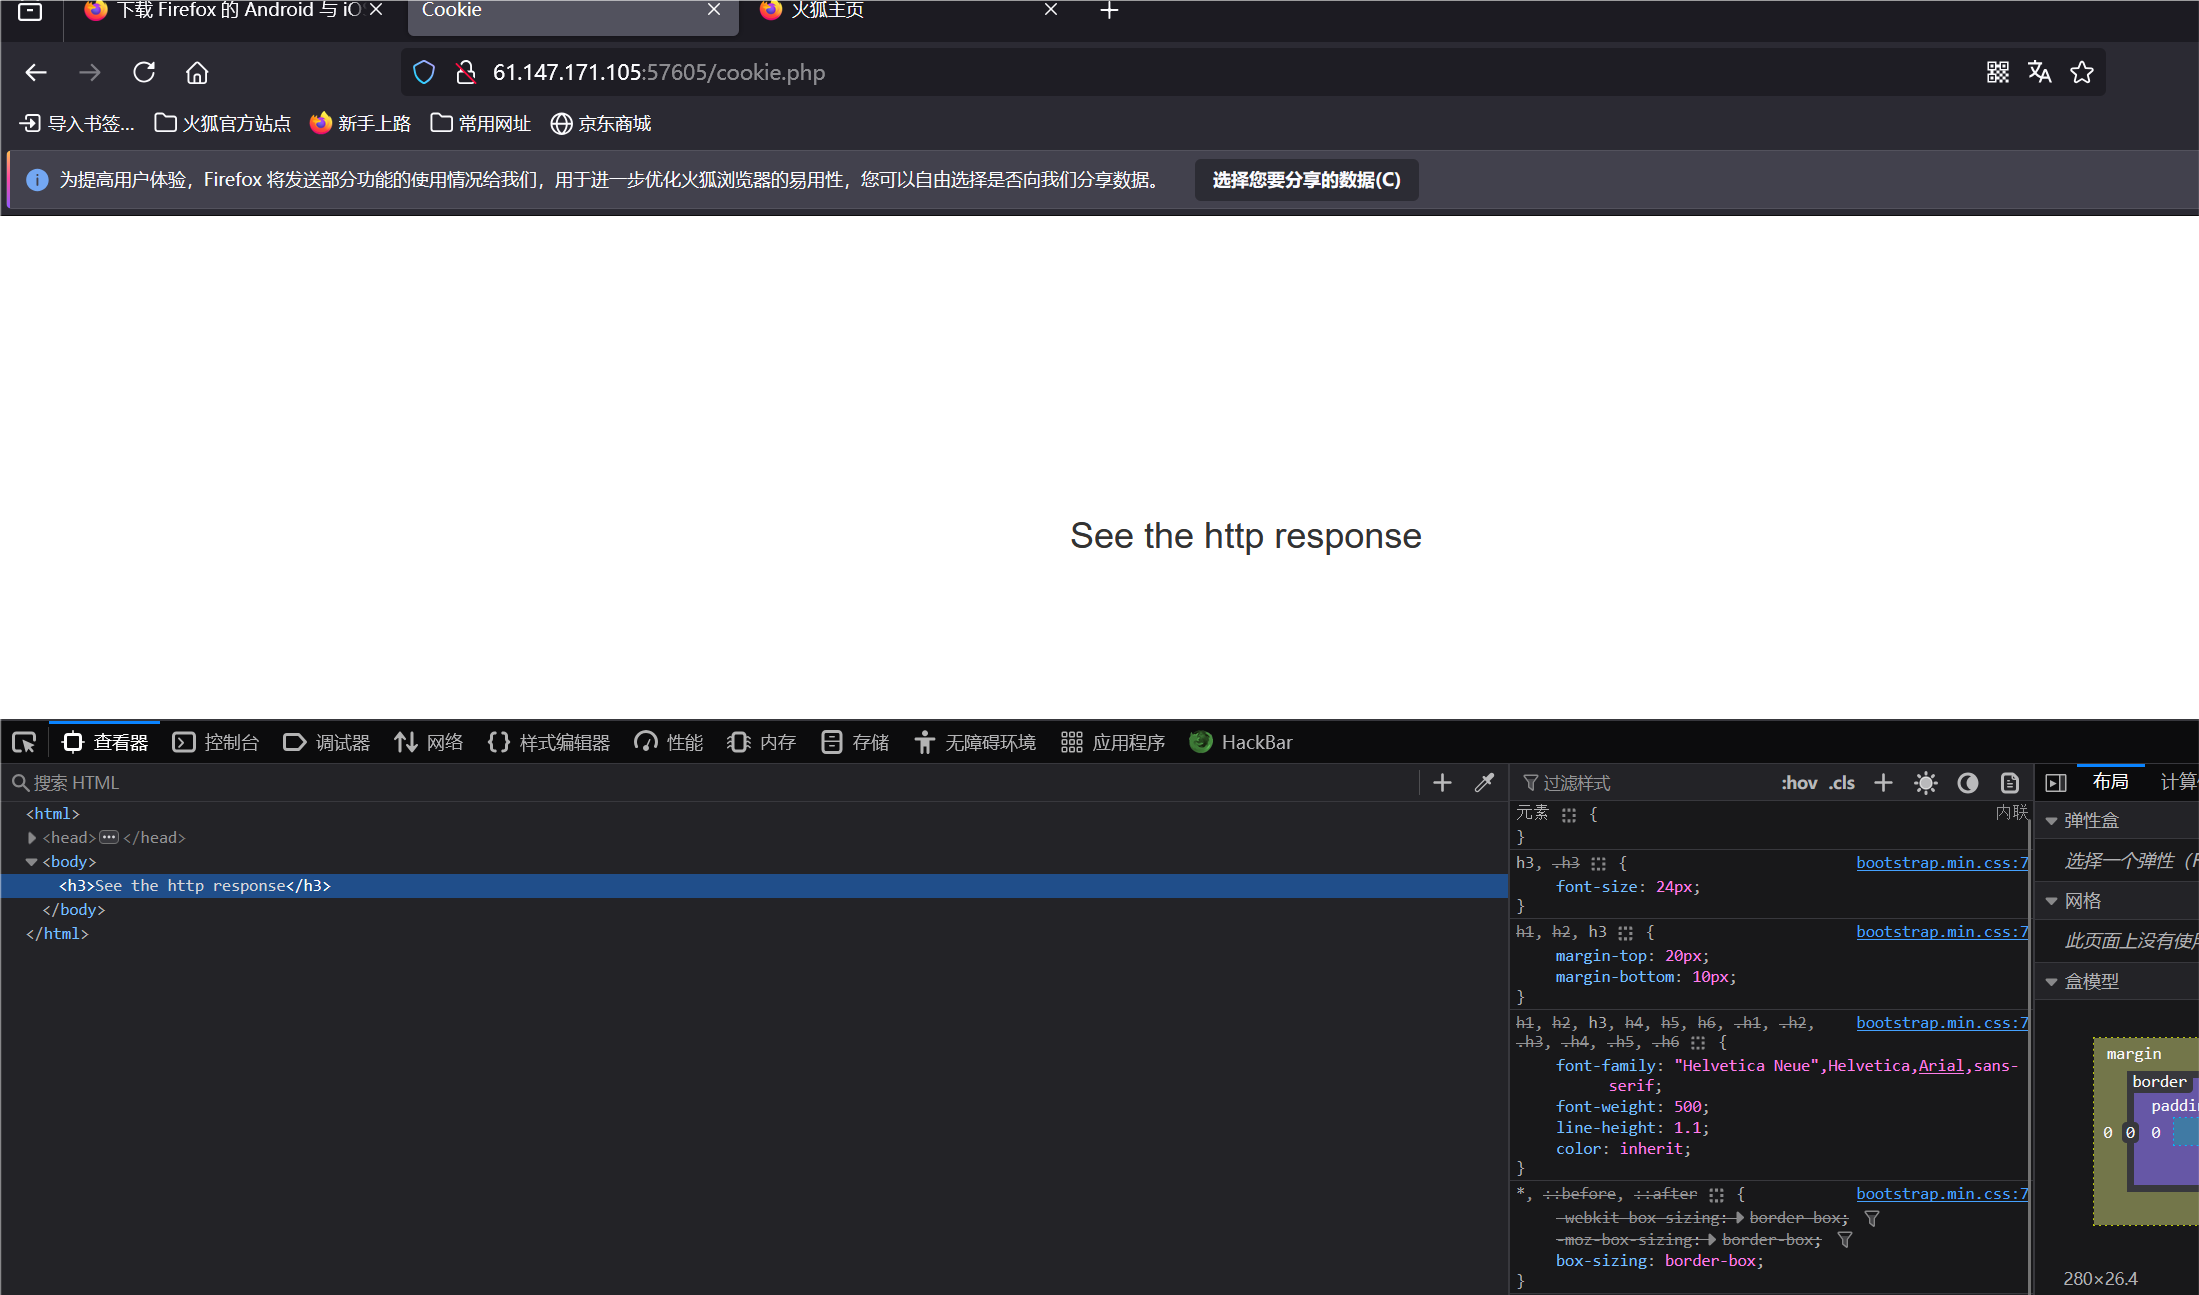Create a new node with the plus icon
Screen dimensions: 2199x1295
[x=1442, y=782]
